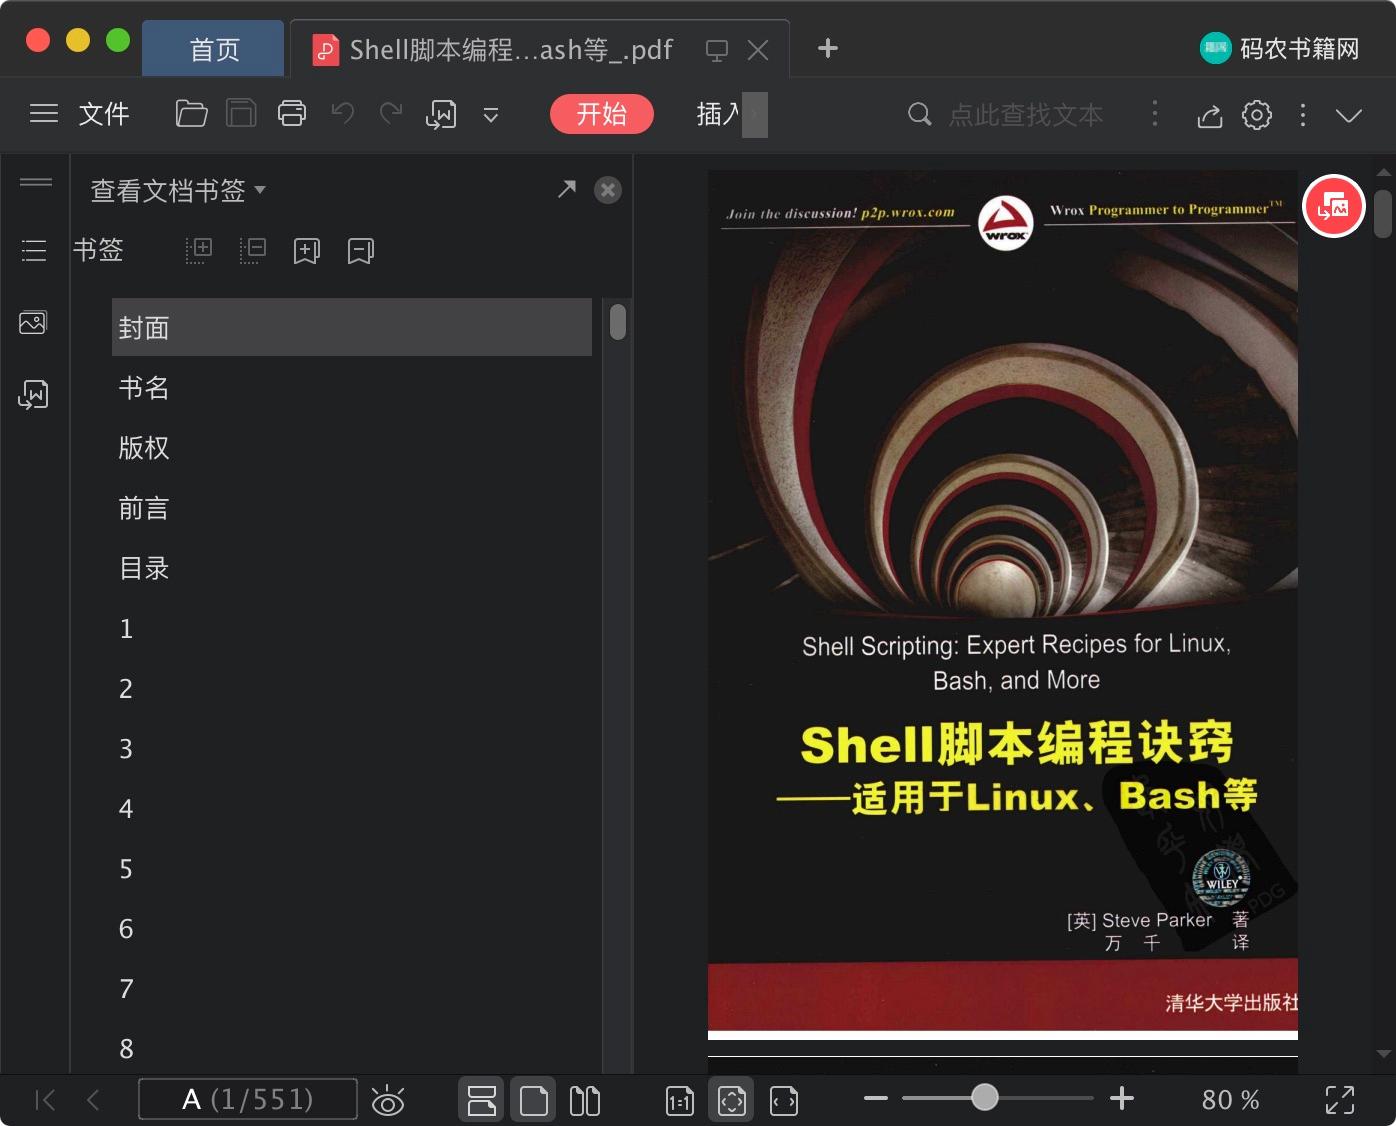This screenshot has width=1396, height=1126.
Task: Open the 80 % zoom level menu
Action: tap(1230, 1100)
